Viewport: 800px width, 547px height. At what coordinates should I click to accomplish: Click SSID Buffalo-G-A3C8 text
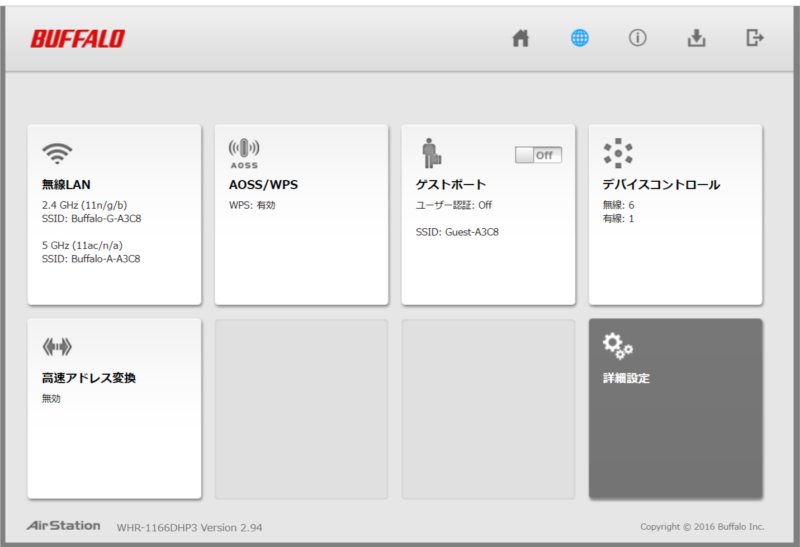coord(91,218)
